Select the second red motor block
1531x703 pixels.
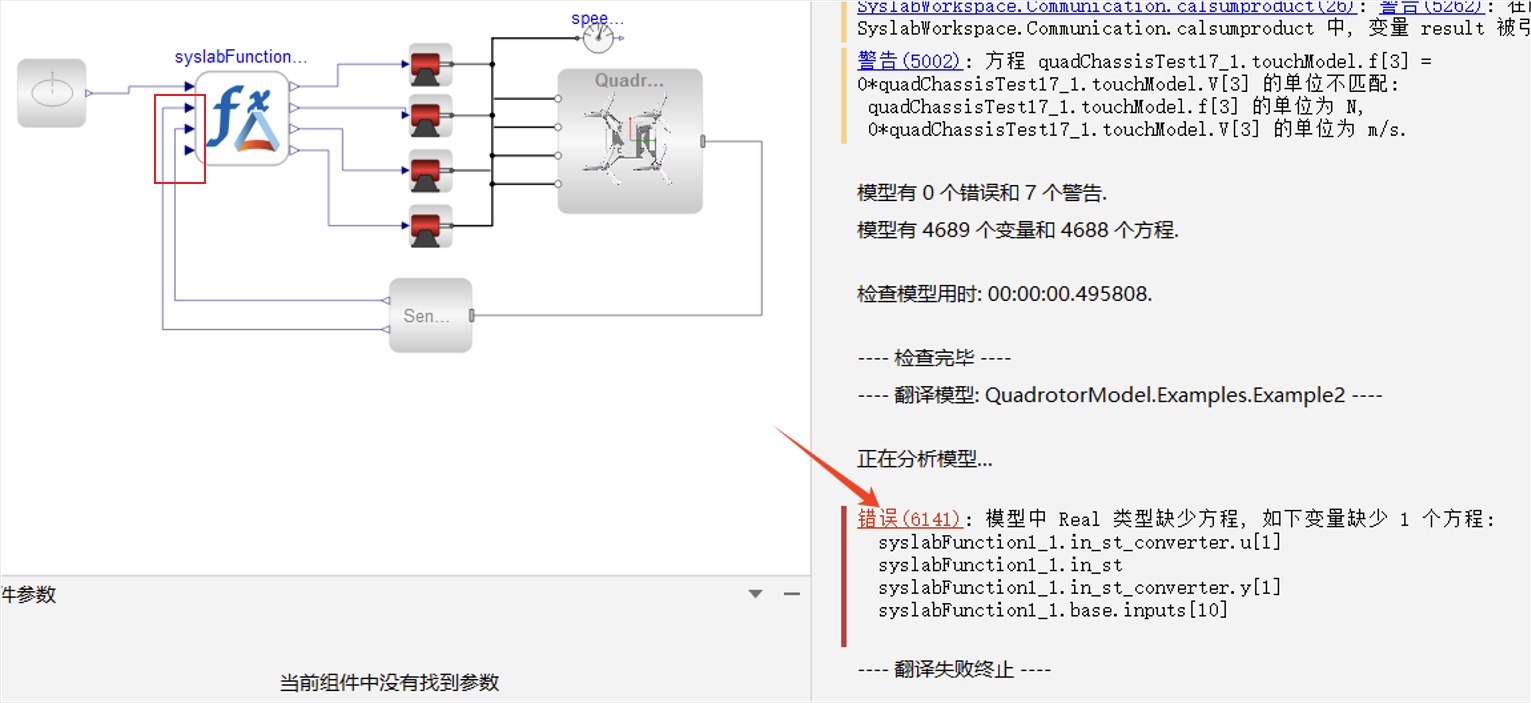point(431,115)
